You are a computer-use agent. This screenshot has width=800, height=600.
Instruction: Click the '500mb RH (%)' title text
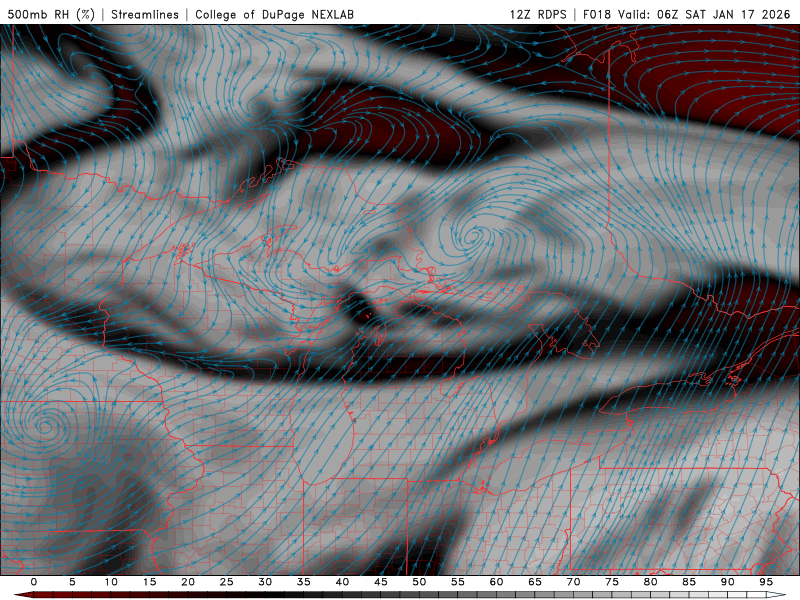point(51,14)
